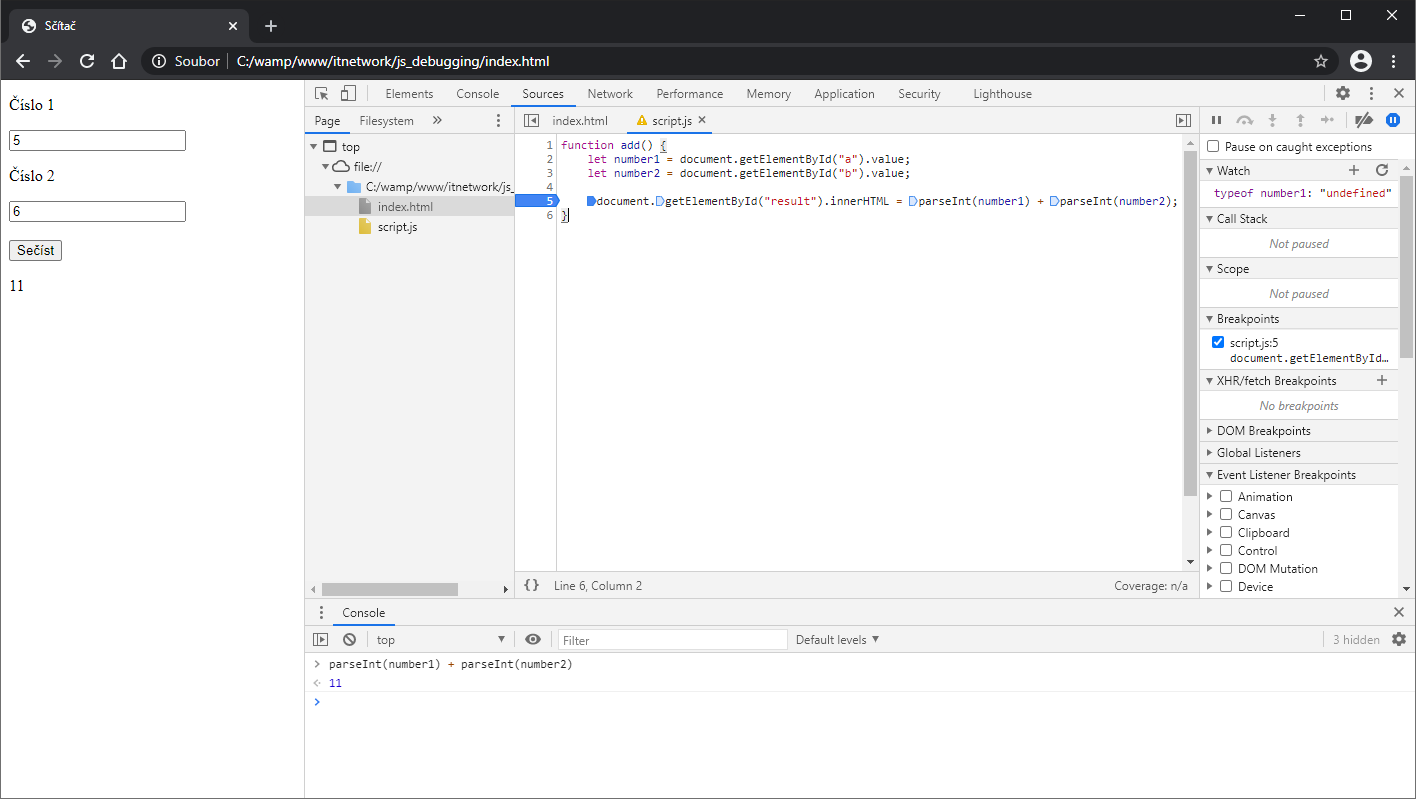Clear the console with the ban icon
This screenshot has height=799, width=1416.
click(349, 640)
